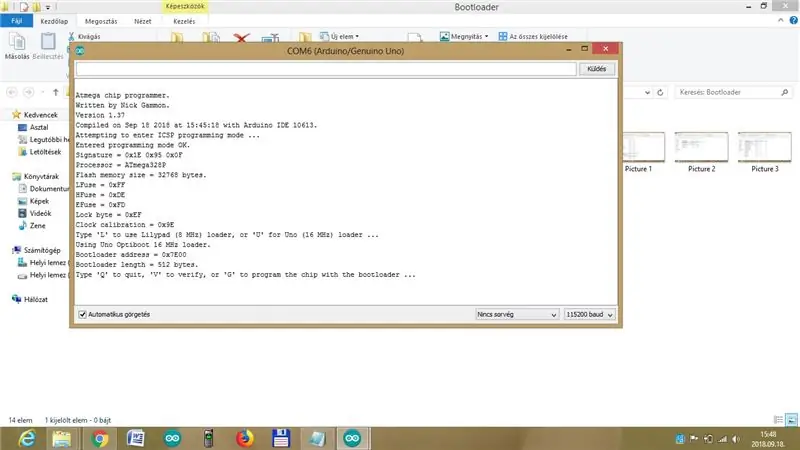Image resolution: width=800 pixels, height=450 pixels.
Task: Open File Explorer from taskbar
Action: (x=62, y=438)
